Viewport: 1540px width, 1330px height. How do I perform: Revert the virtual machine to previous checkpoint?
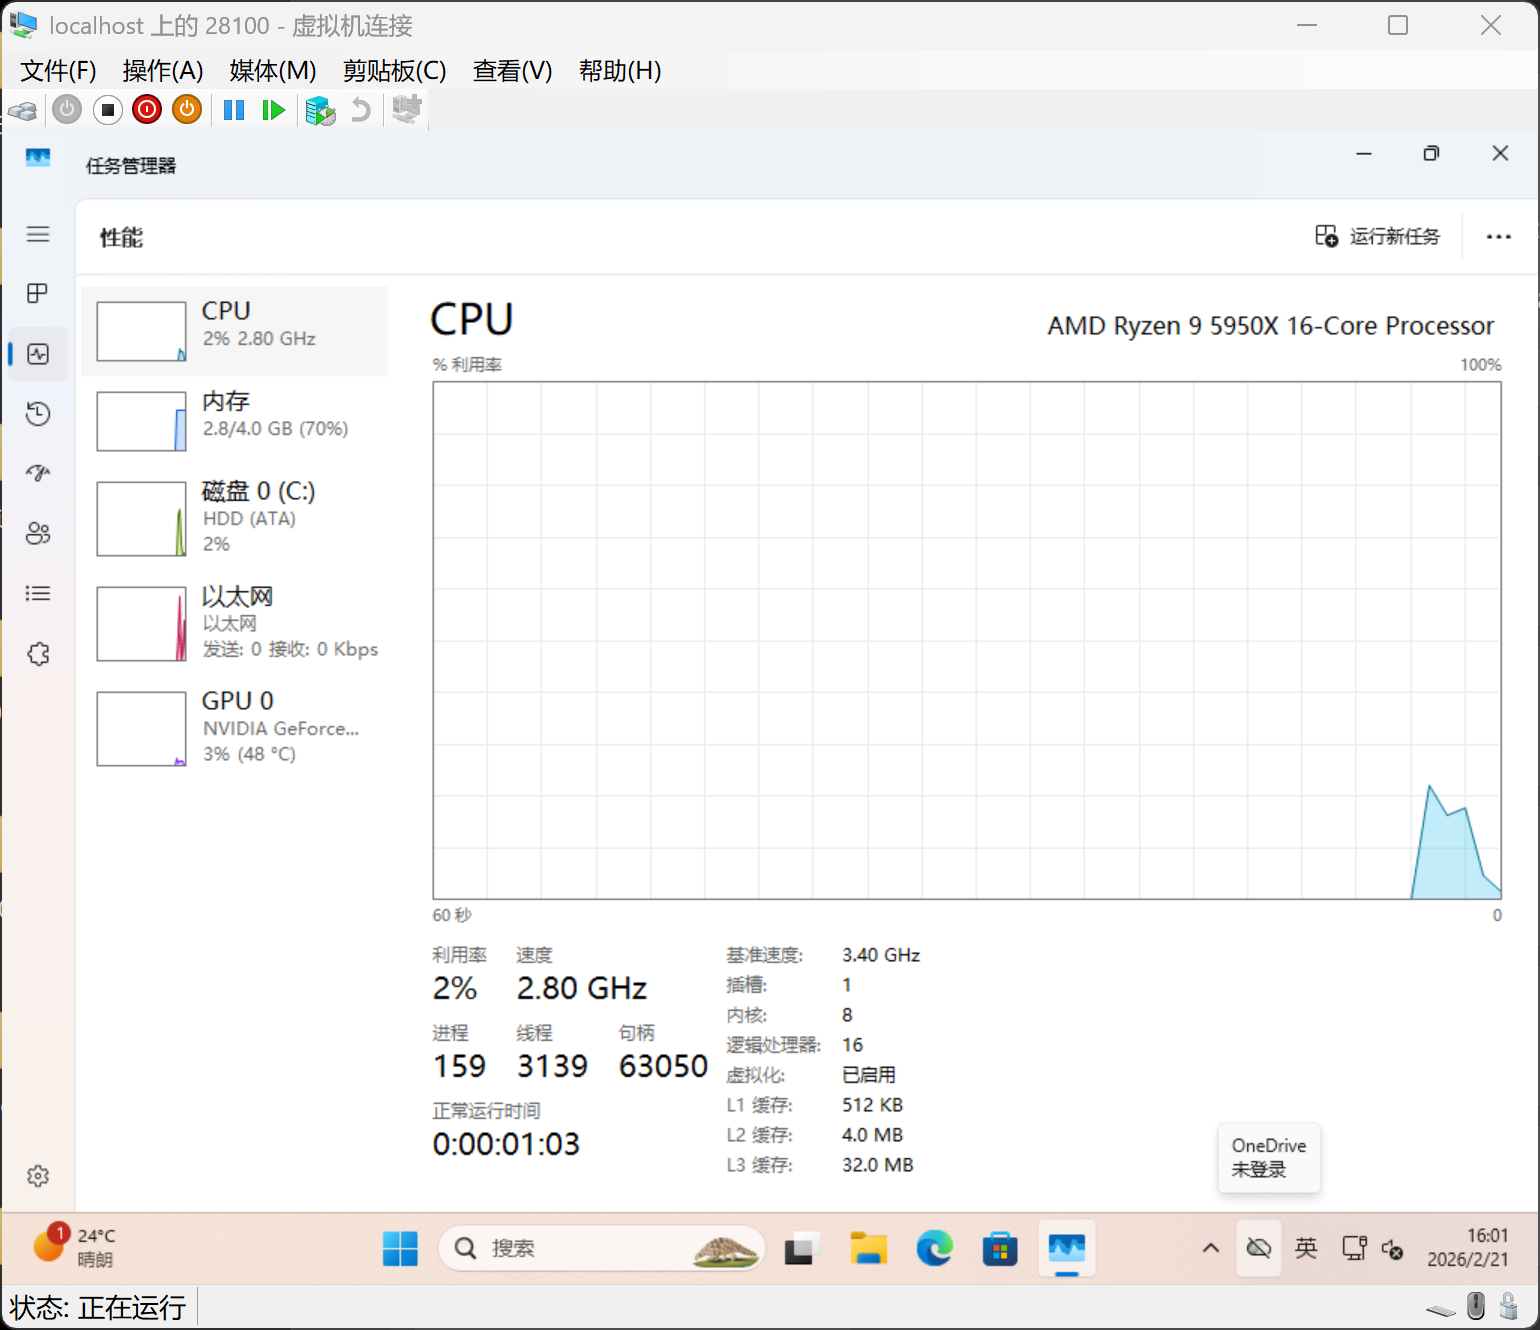coord(361,110)
